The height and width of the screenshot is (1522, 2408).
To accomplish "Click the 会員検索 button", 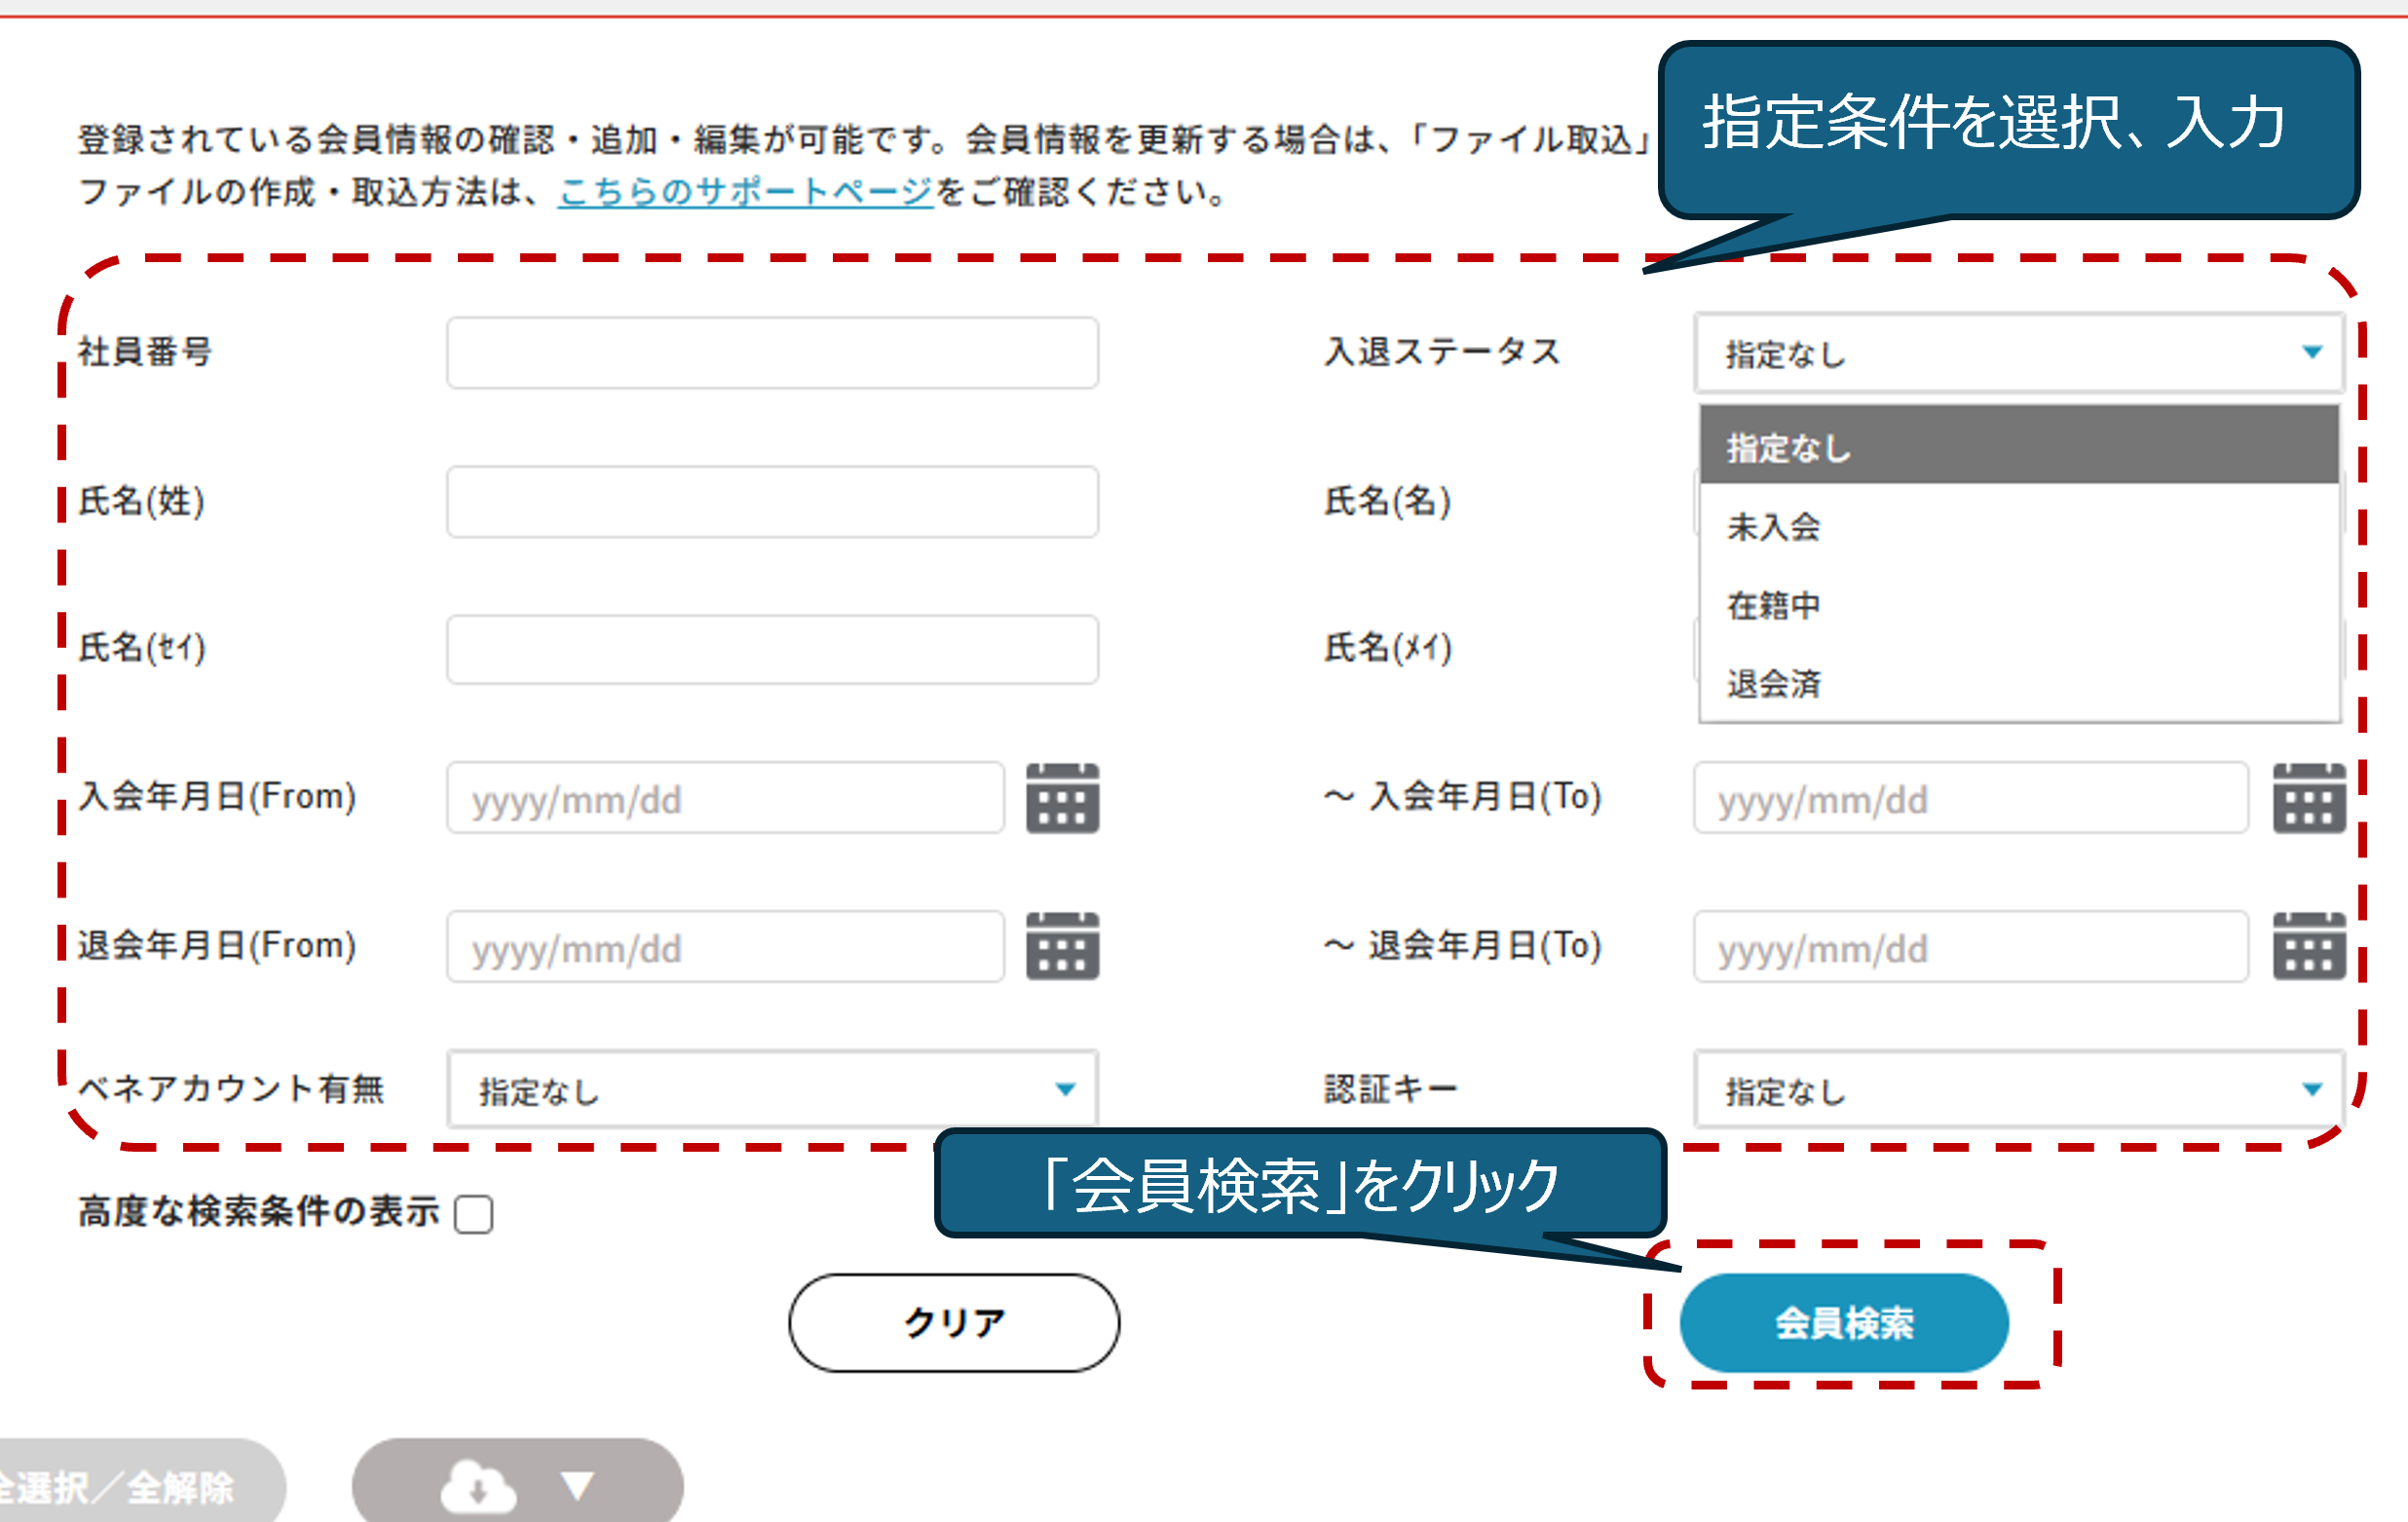I will (x=1843, y=1322).
